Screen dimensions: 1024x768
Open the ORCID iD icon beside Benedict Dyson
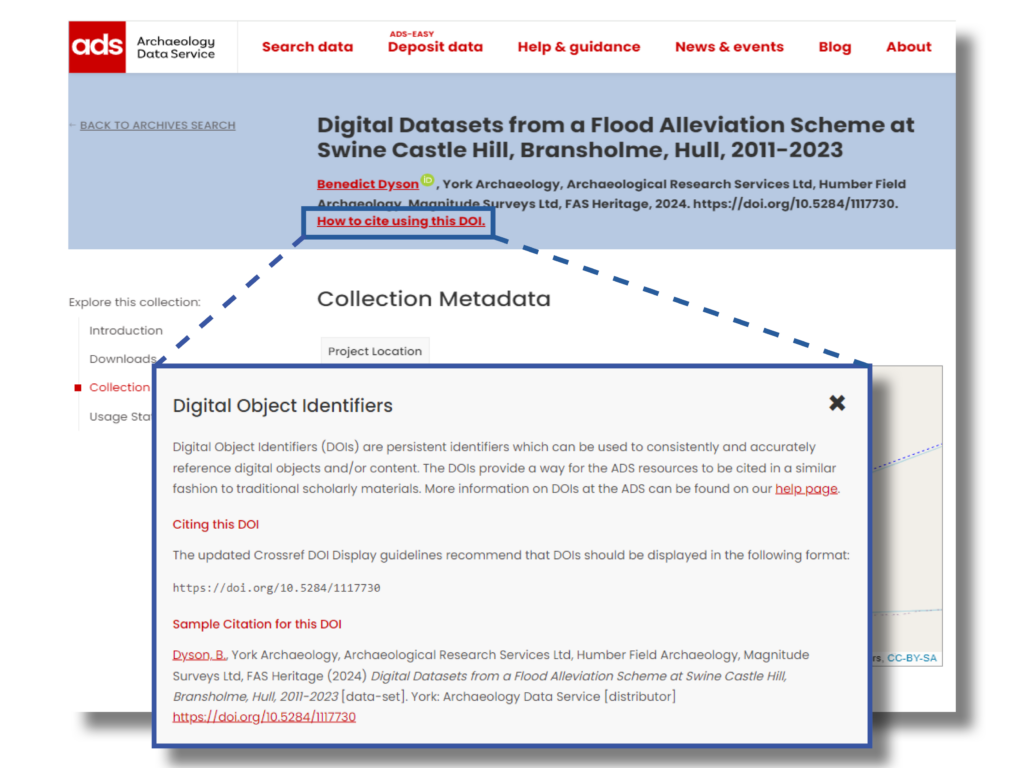(428, 180)
